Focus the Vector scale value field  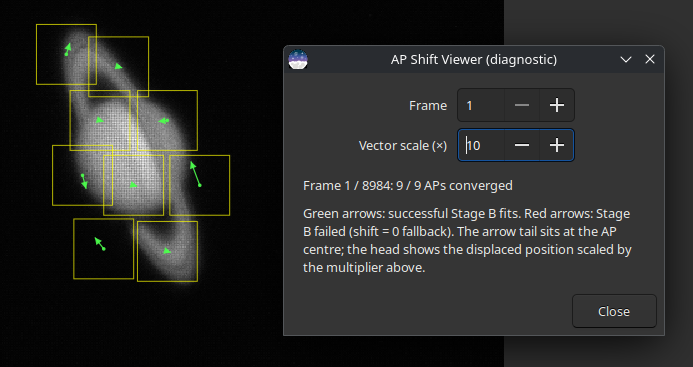481,145
